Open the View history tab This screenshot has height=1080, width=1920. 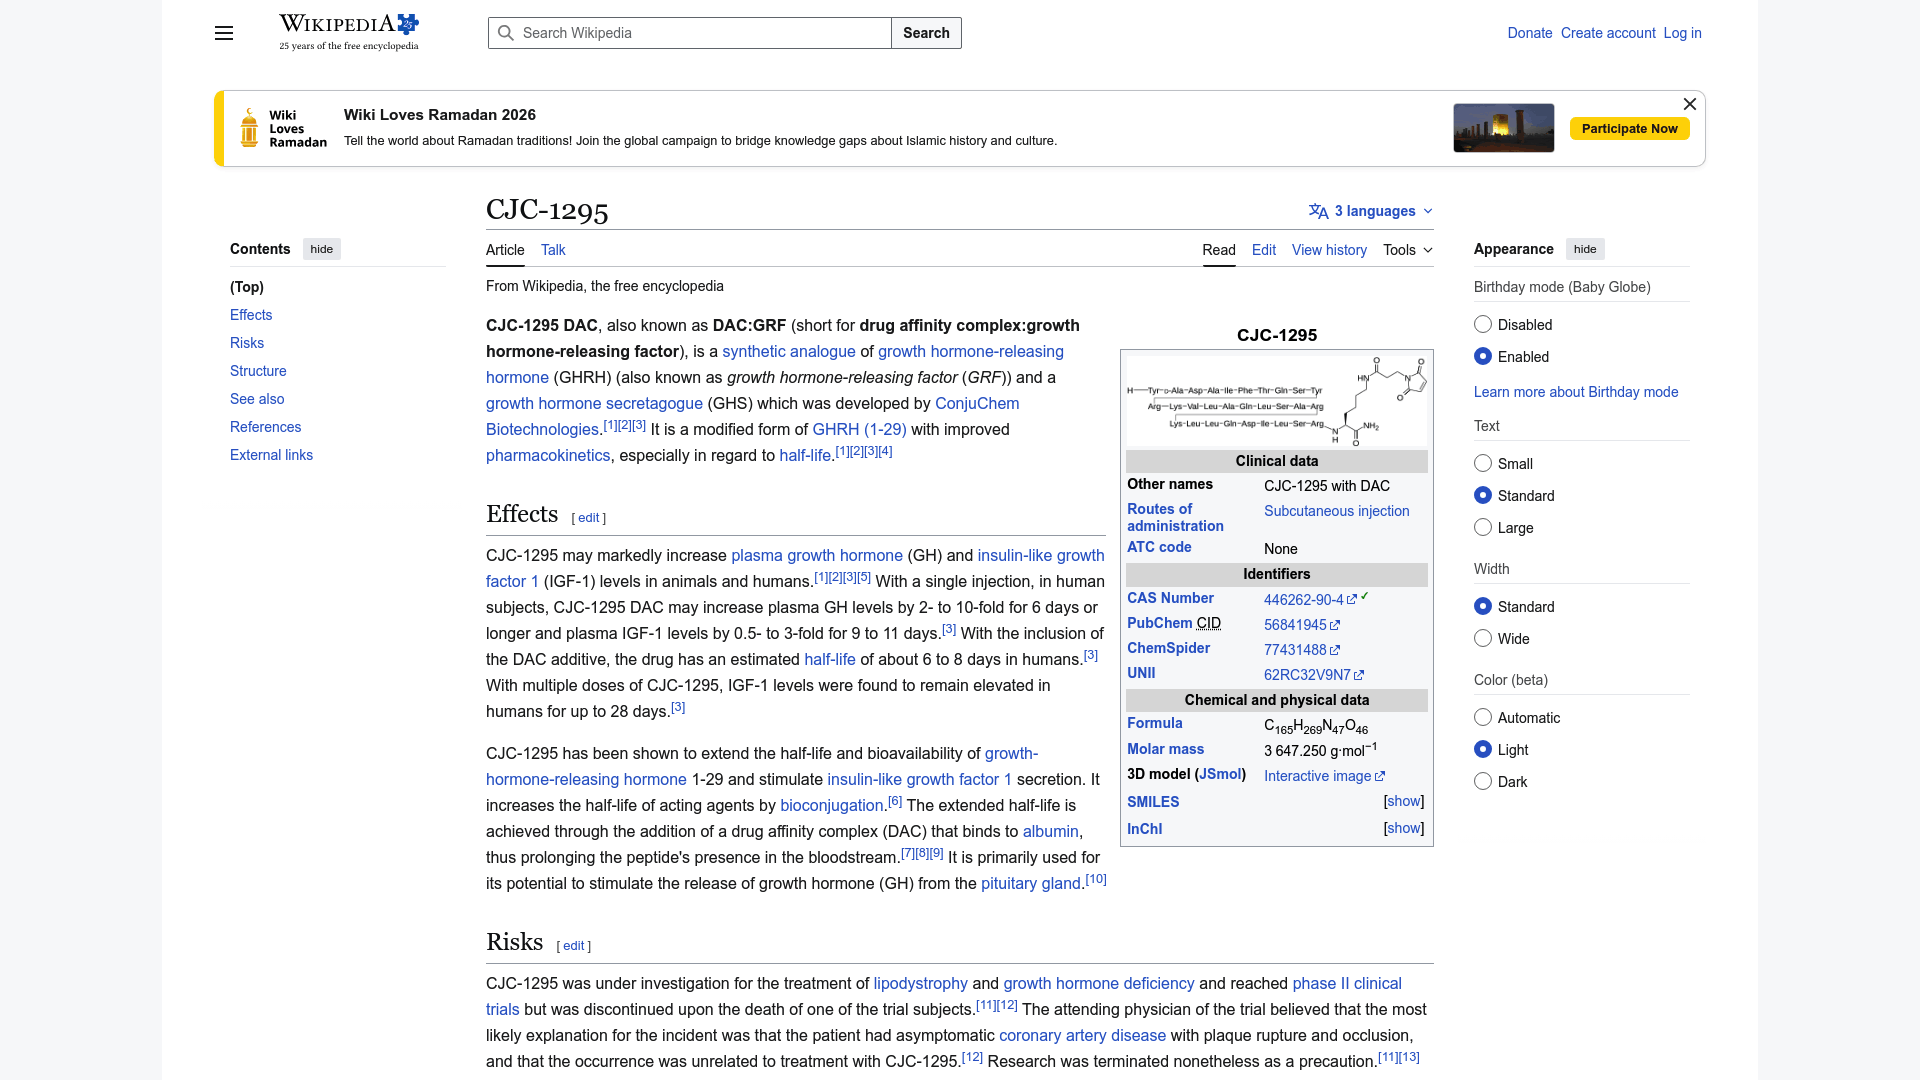tap(1329, 250)
